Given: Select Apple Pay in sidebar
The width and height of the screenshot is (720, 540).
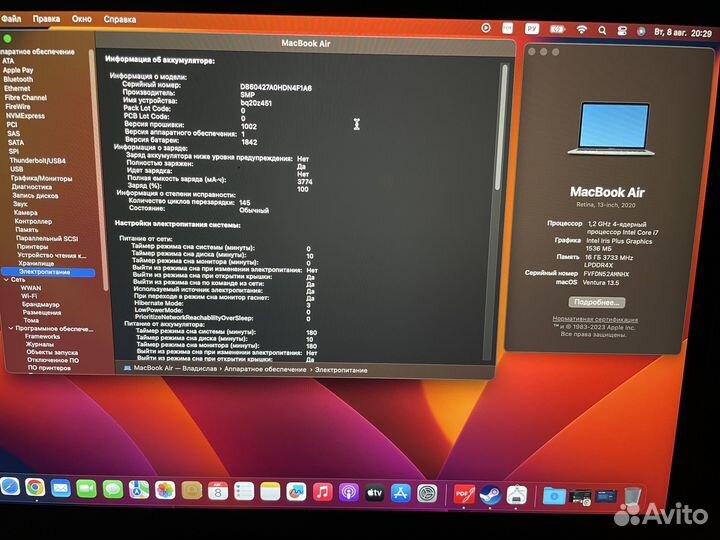Looking at the screenshot, I should [18, 70].
